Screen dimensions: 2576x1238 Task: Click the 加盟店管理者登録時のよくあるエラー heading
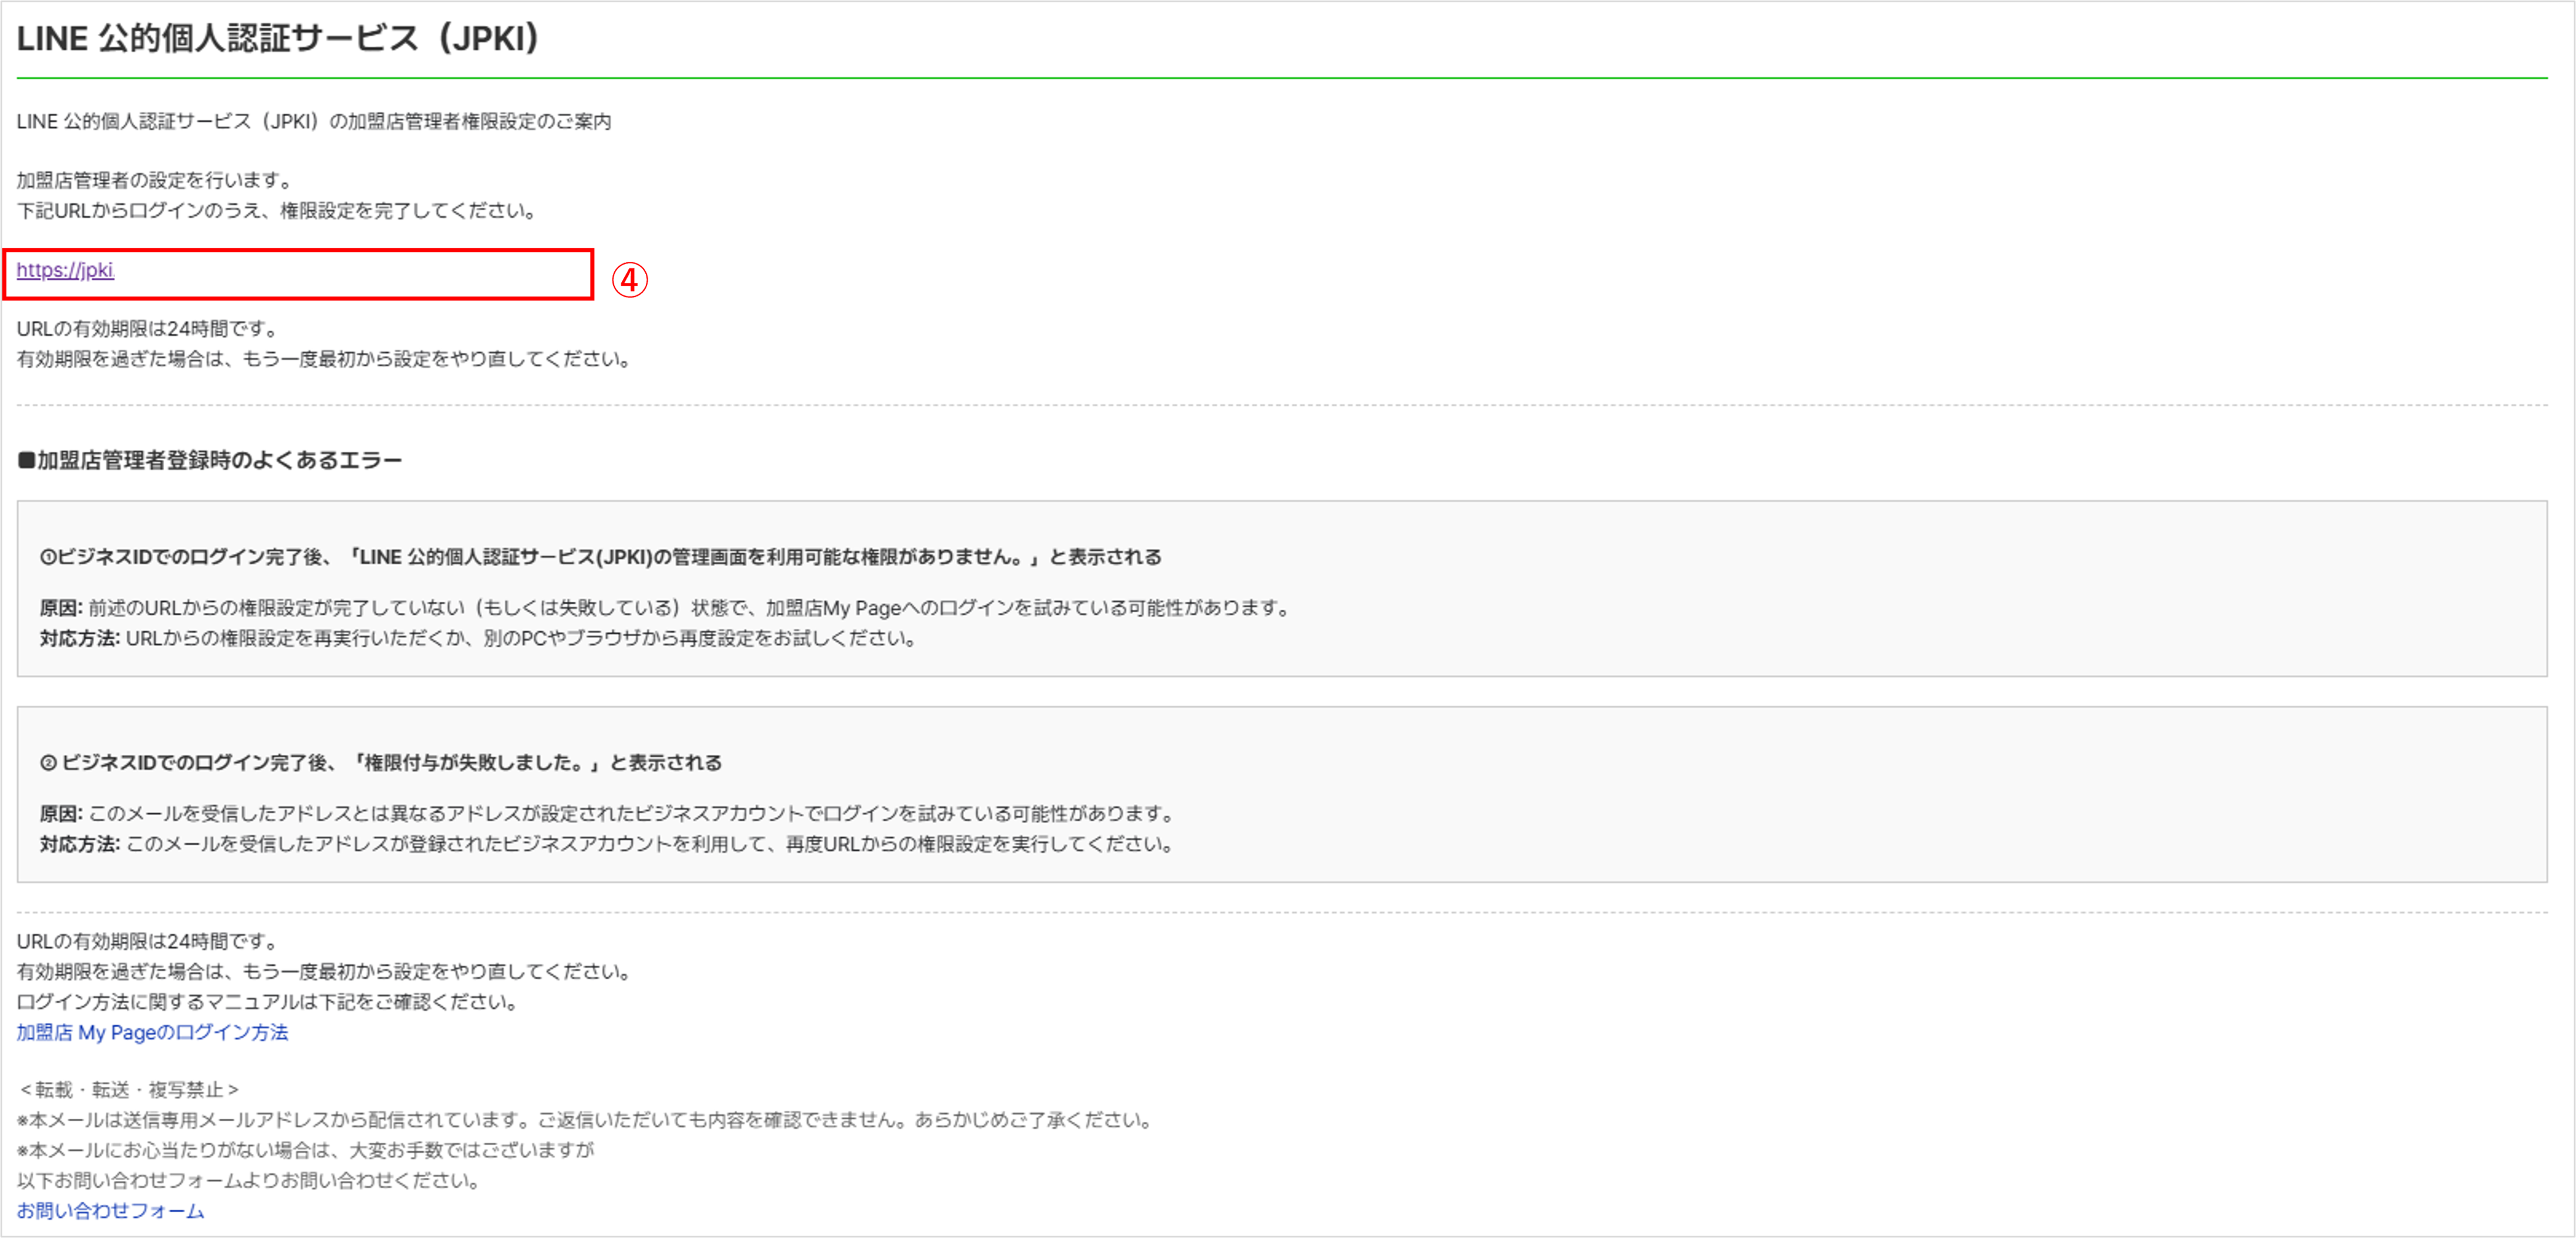tap(210, 460)
